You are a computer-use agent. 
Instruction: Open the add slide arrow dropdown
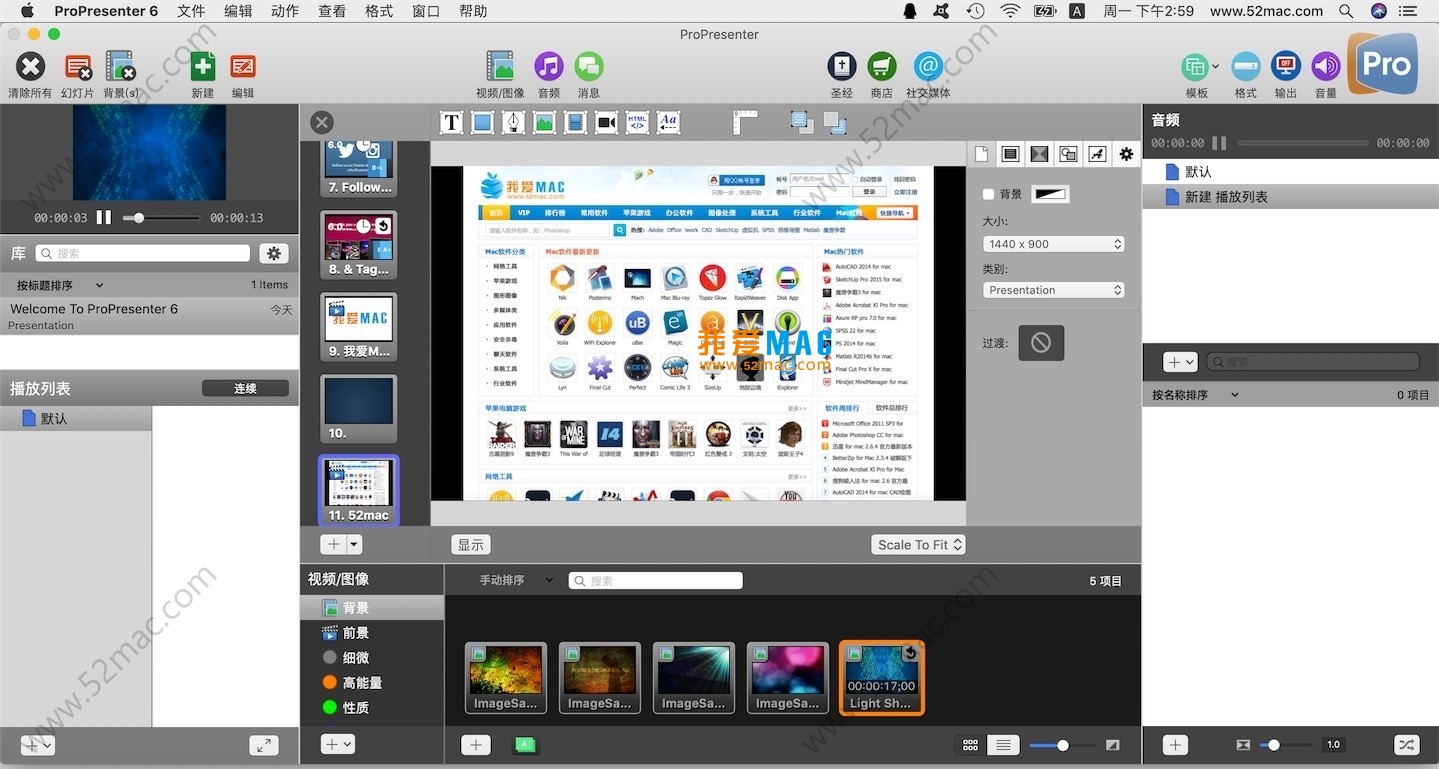point(354,545)
